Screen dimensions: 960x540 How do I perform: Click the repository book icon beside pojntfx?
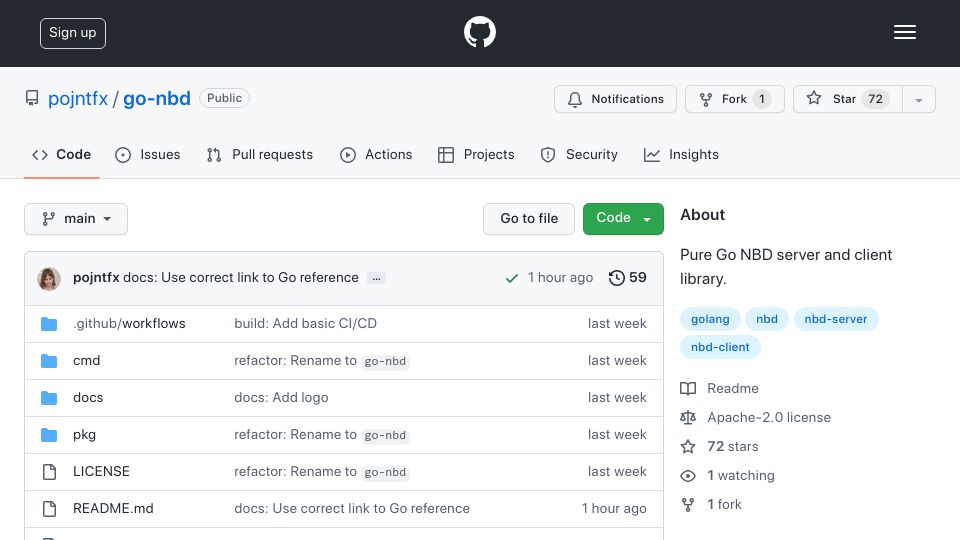click(x=32, y=99)
